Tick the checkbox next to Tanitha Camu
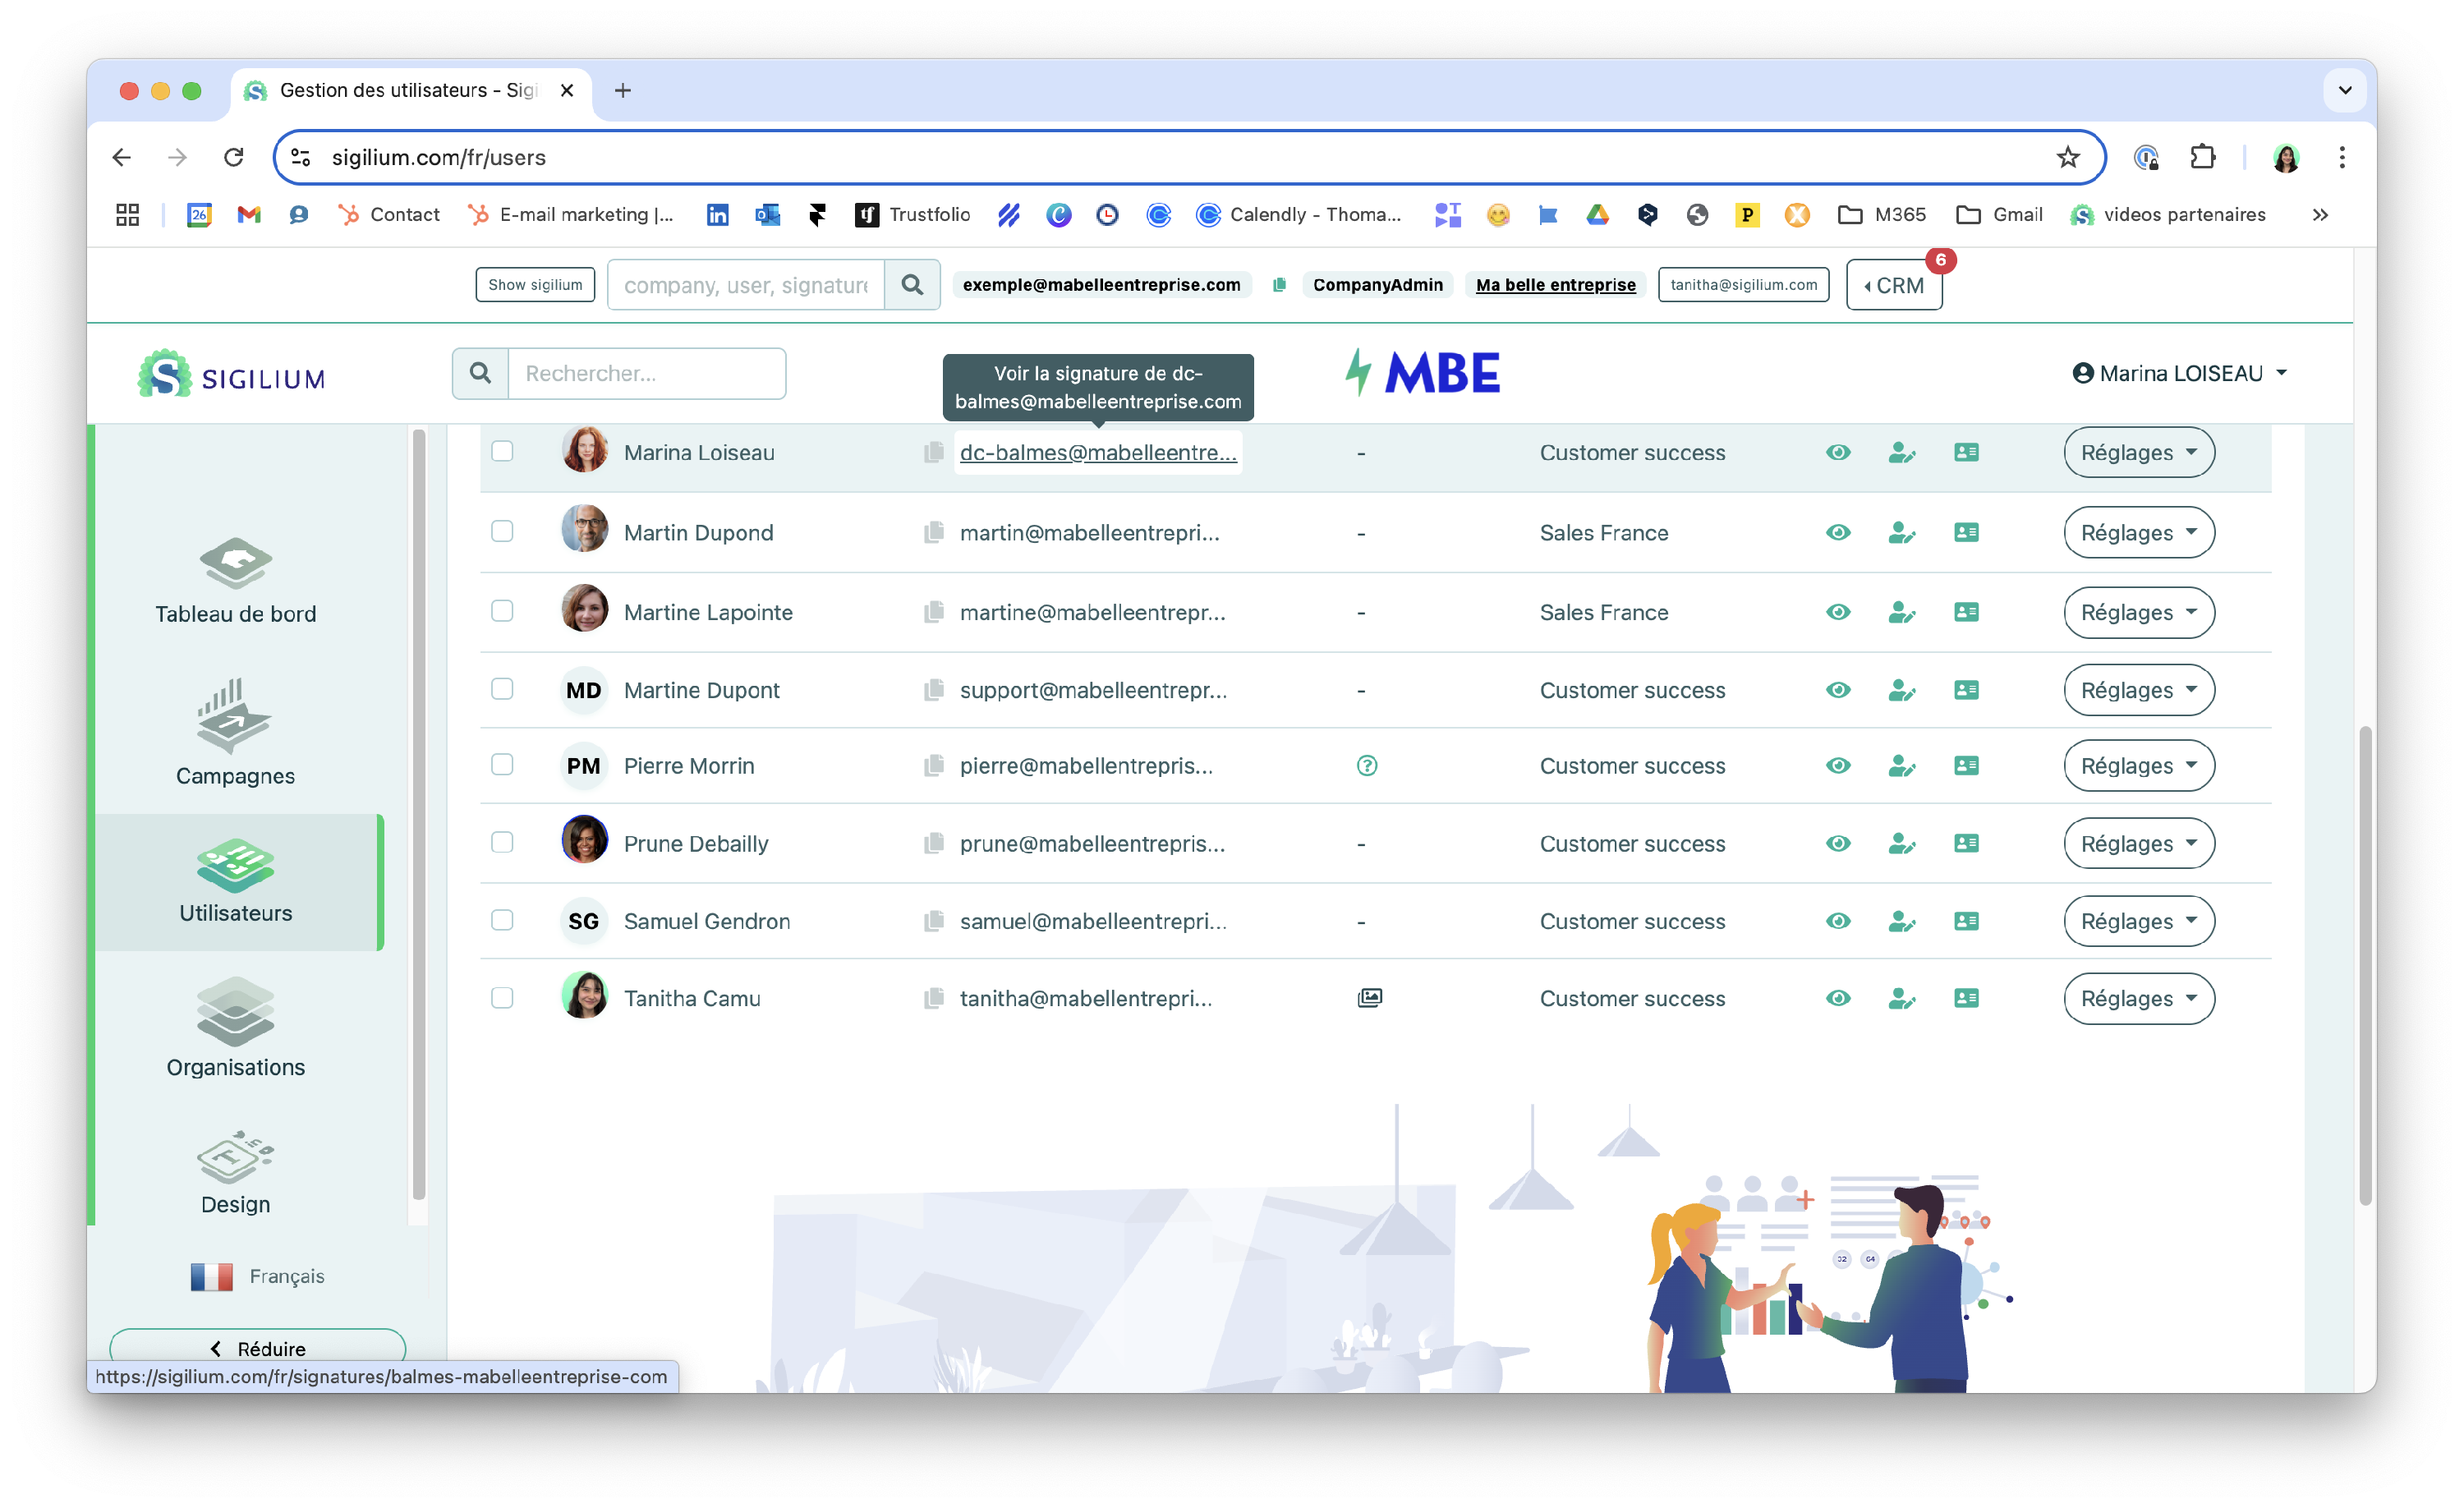The height and width of the screenshot is (1508, 2464). click(x=502, y=998)
